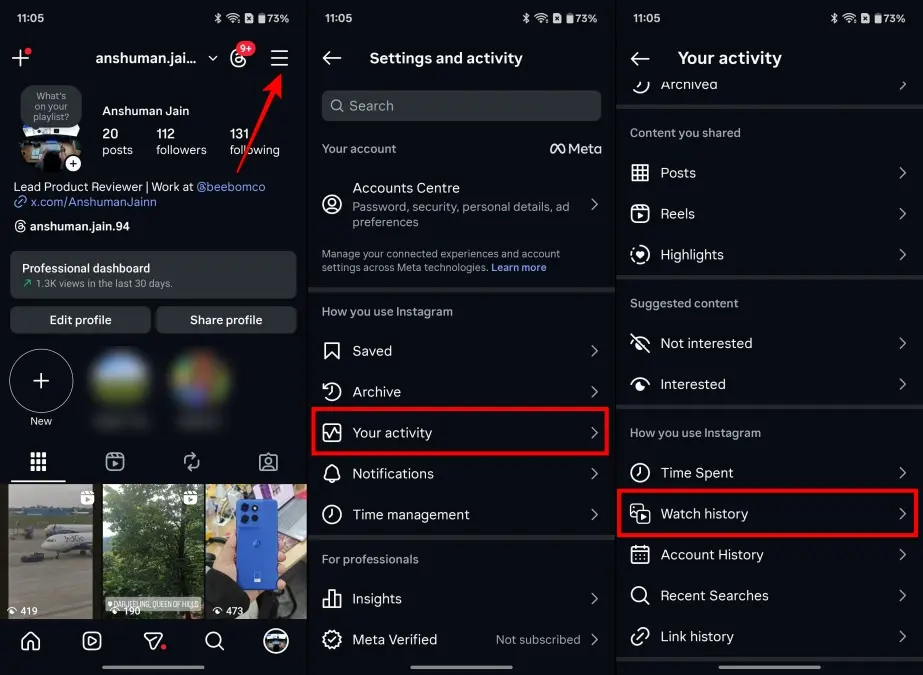The width and height of the screenshot is (923, 675).
Task: Tap the reposts tab icon on profile
Action: (191, 462)
